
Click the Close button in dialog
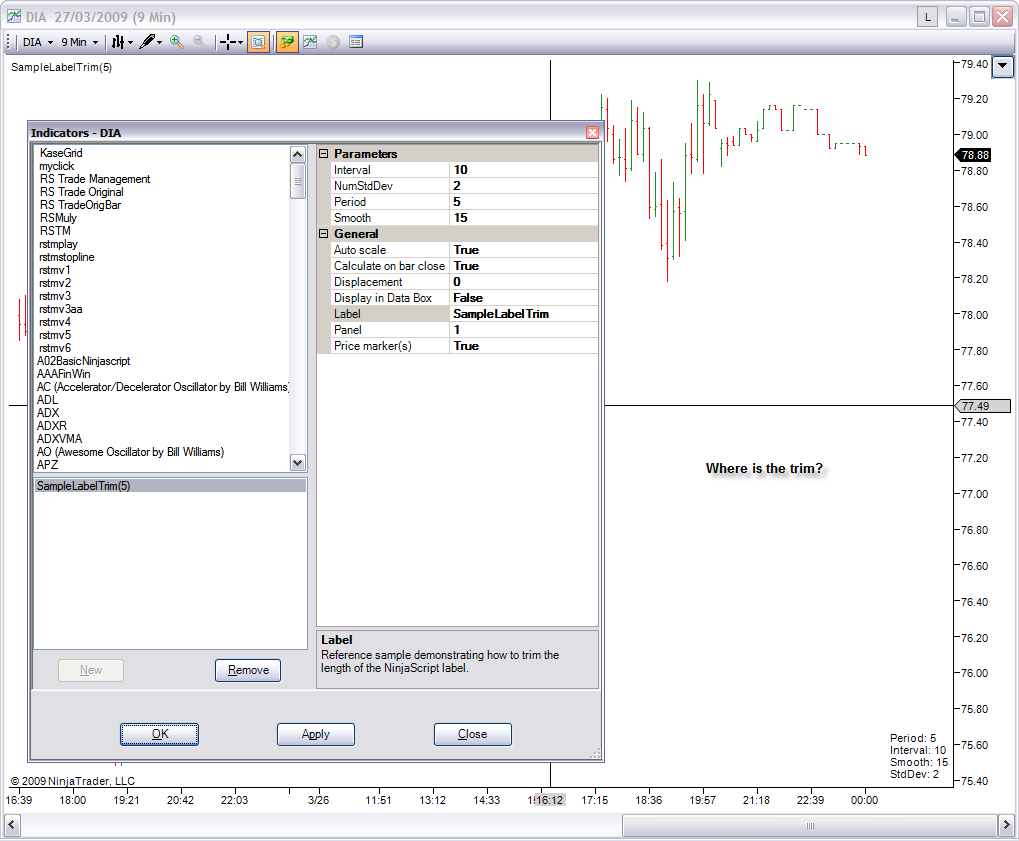[x=472, y=734]
